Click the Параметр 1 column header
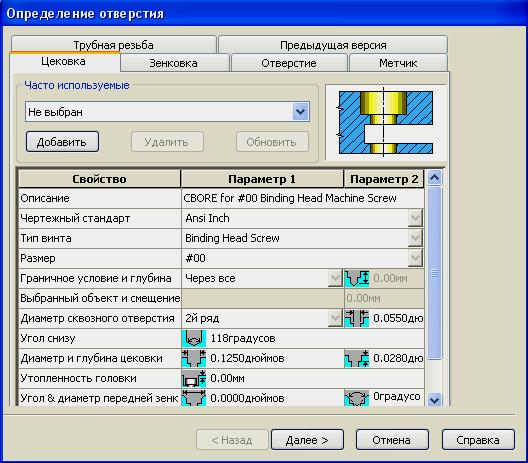Viewport: 528px width, 463px height. tap(262, 179)
